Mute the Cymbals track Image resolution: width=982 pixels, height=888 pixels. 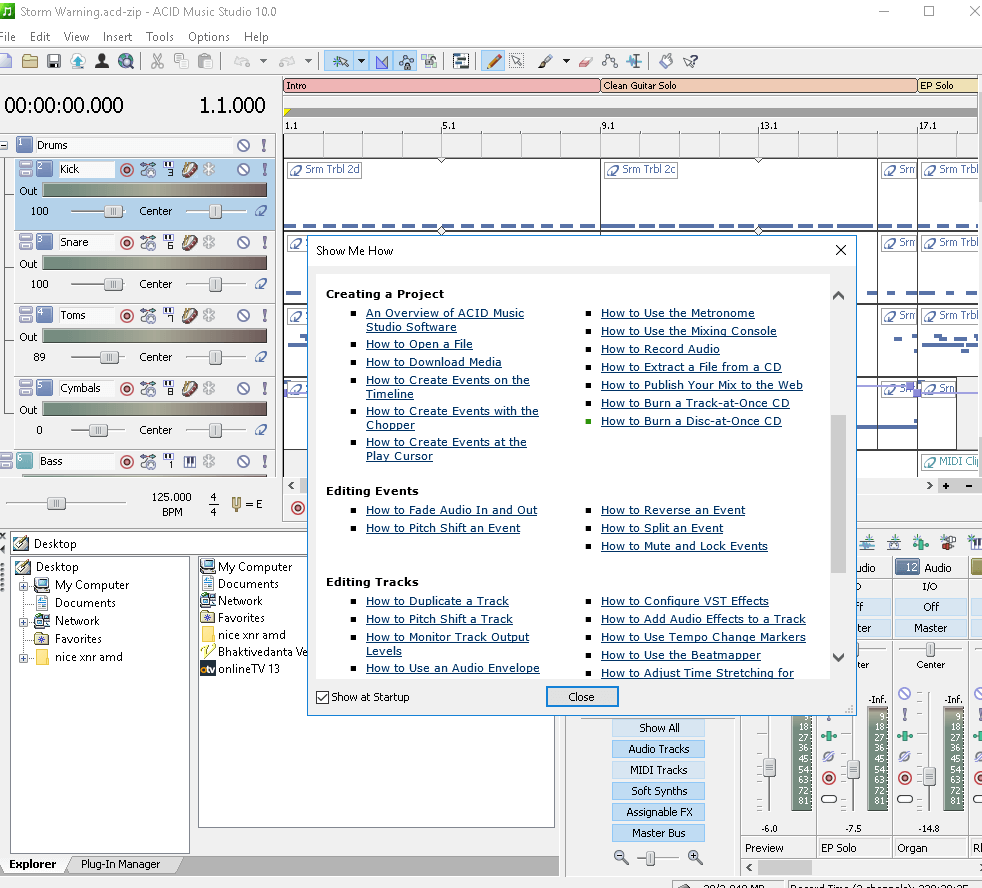[242, 385]
